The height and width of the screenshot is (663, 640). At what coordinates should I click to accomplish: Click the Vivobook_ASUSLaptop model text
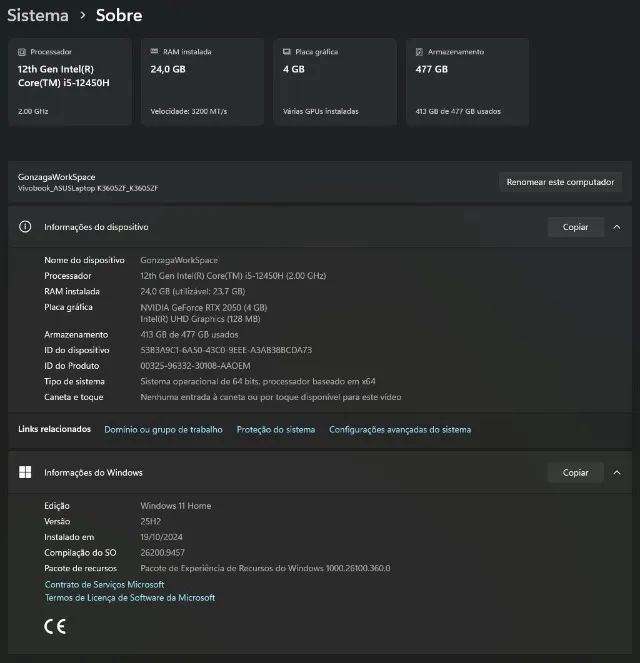88,188
